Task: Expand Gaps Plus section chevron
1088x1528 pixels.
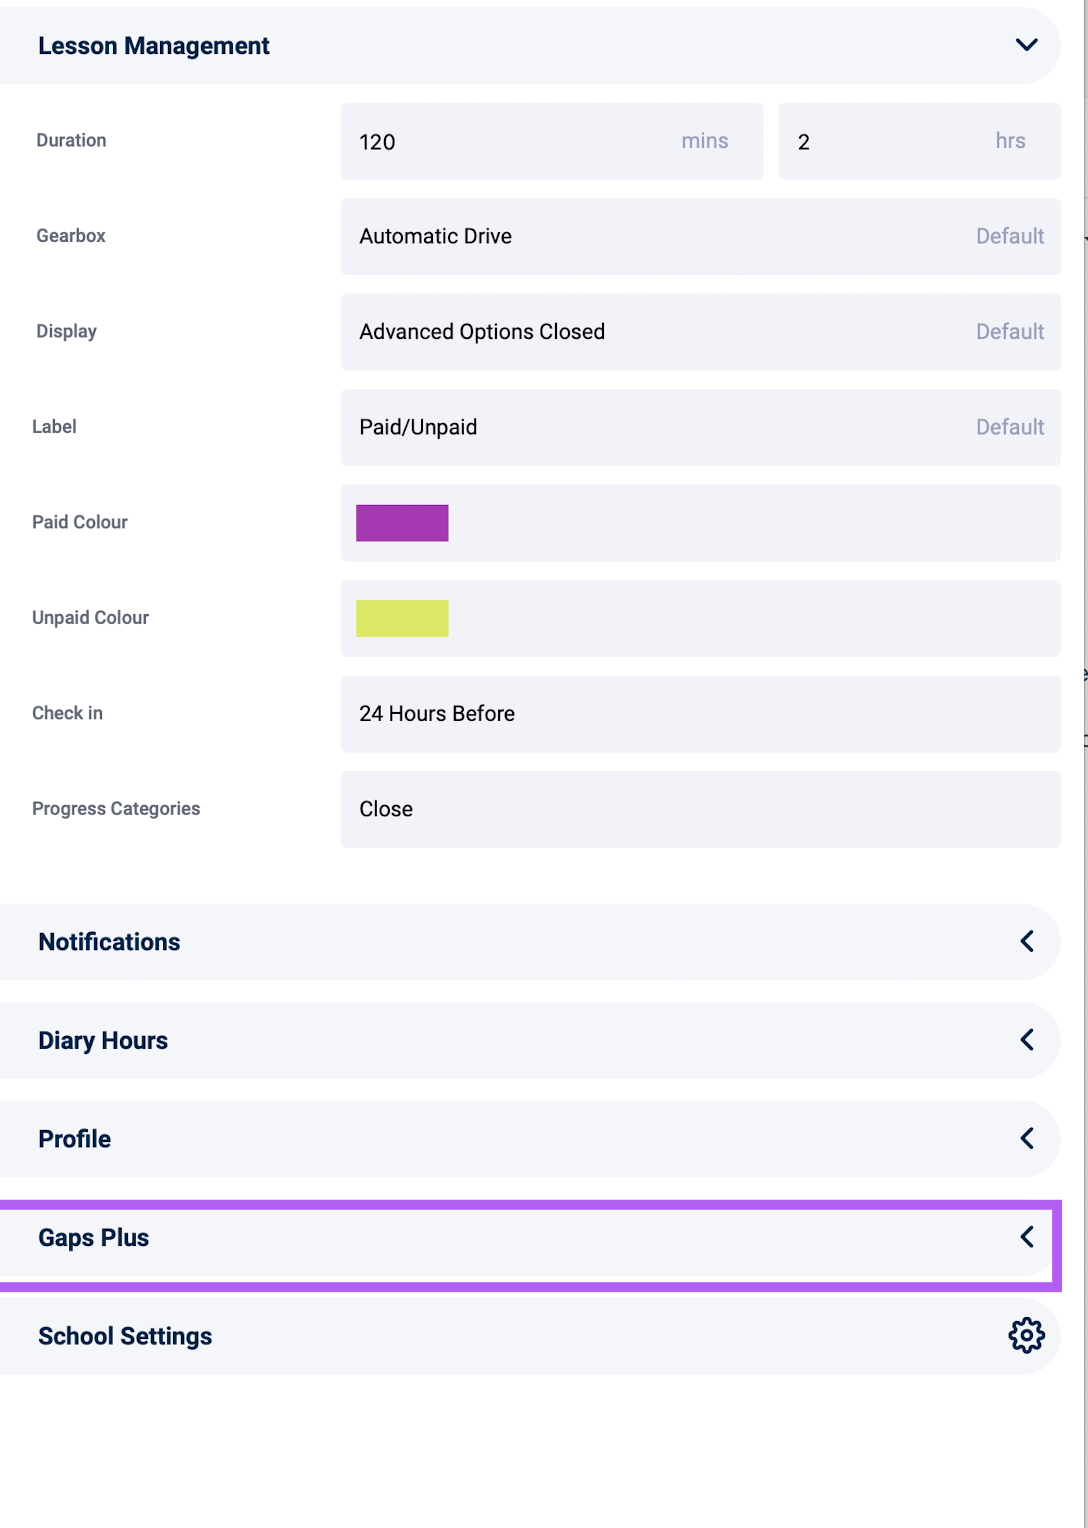Action: click(1027, 1237)
